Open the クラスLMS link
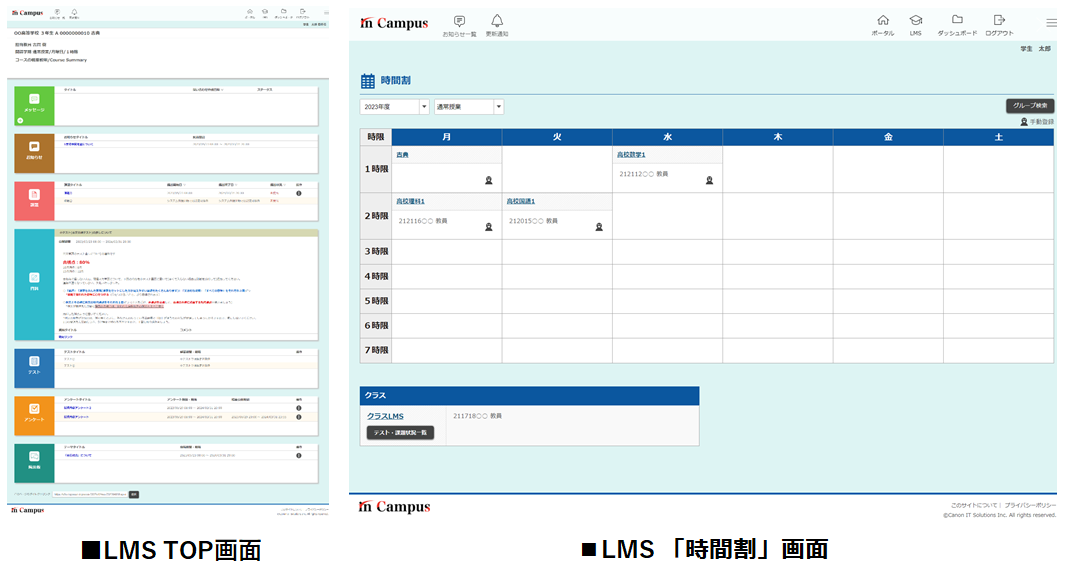1066x576 pixels. coord(383,415)
